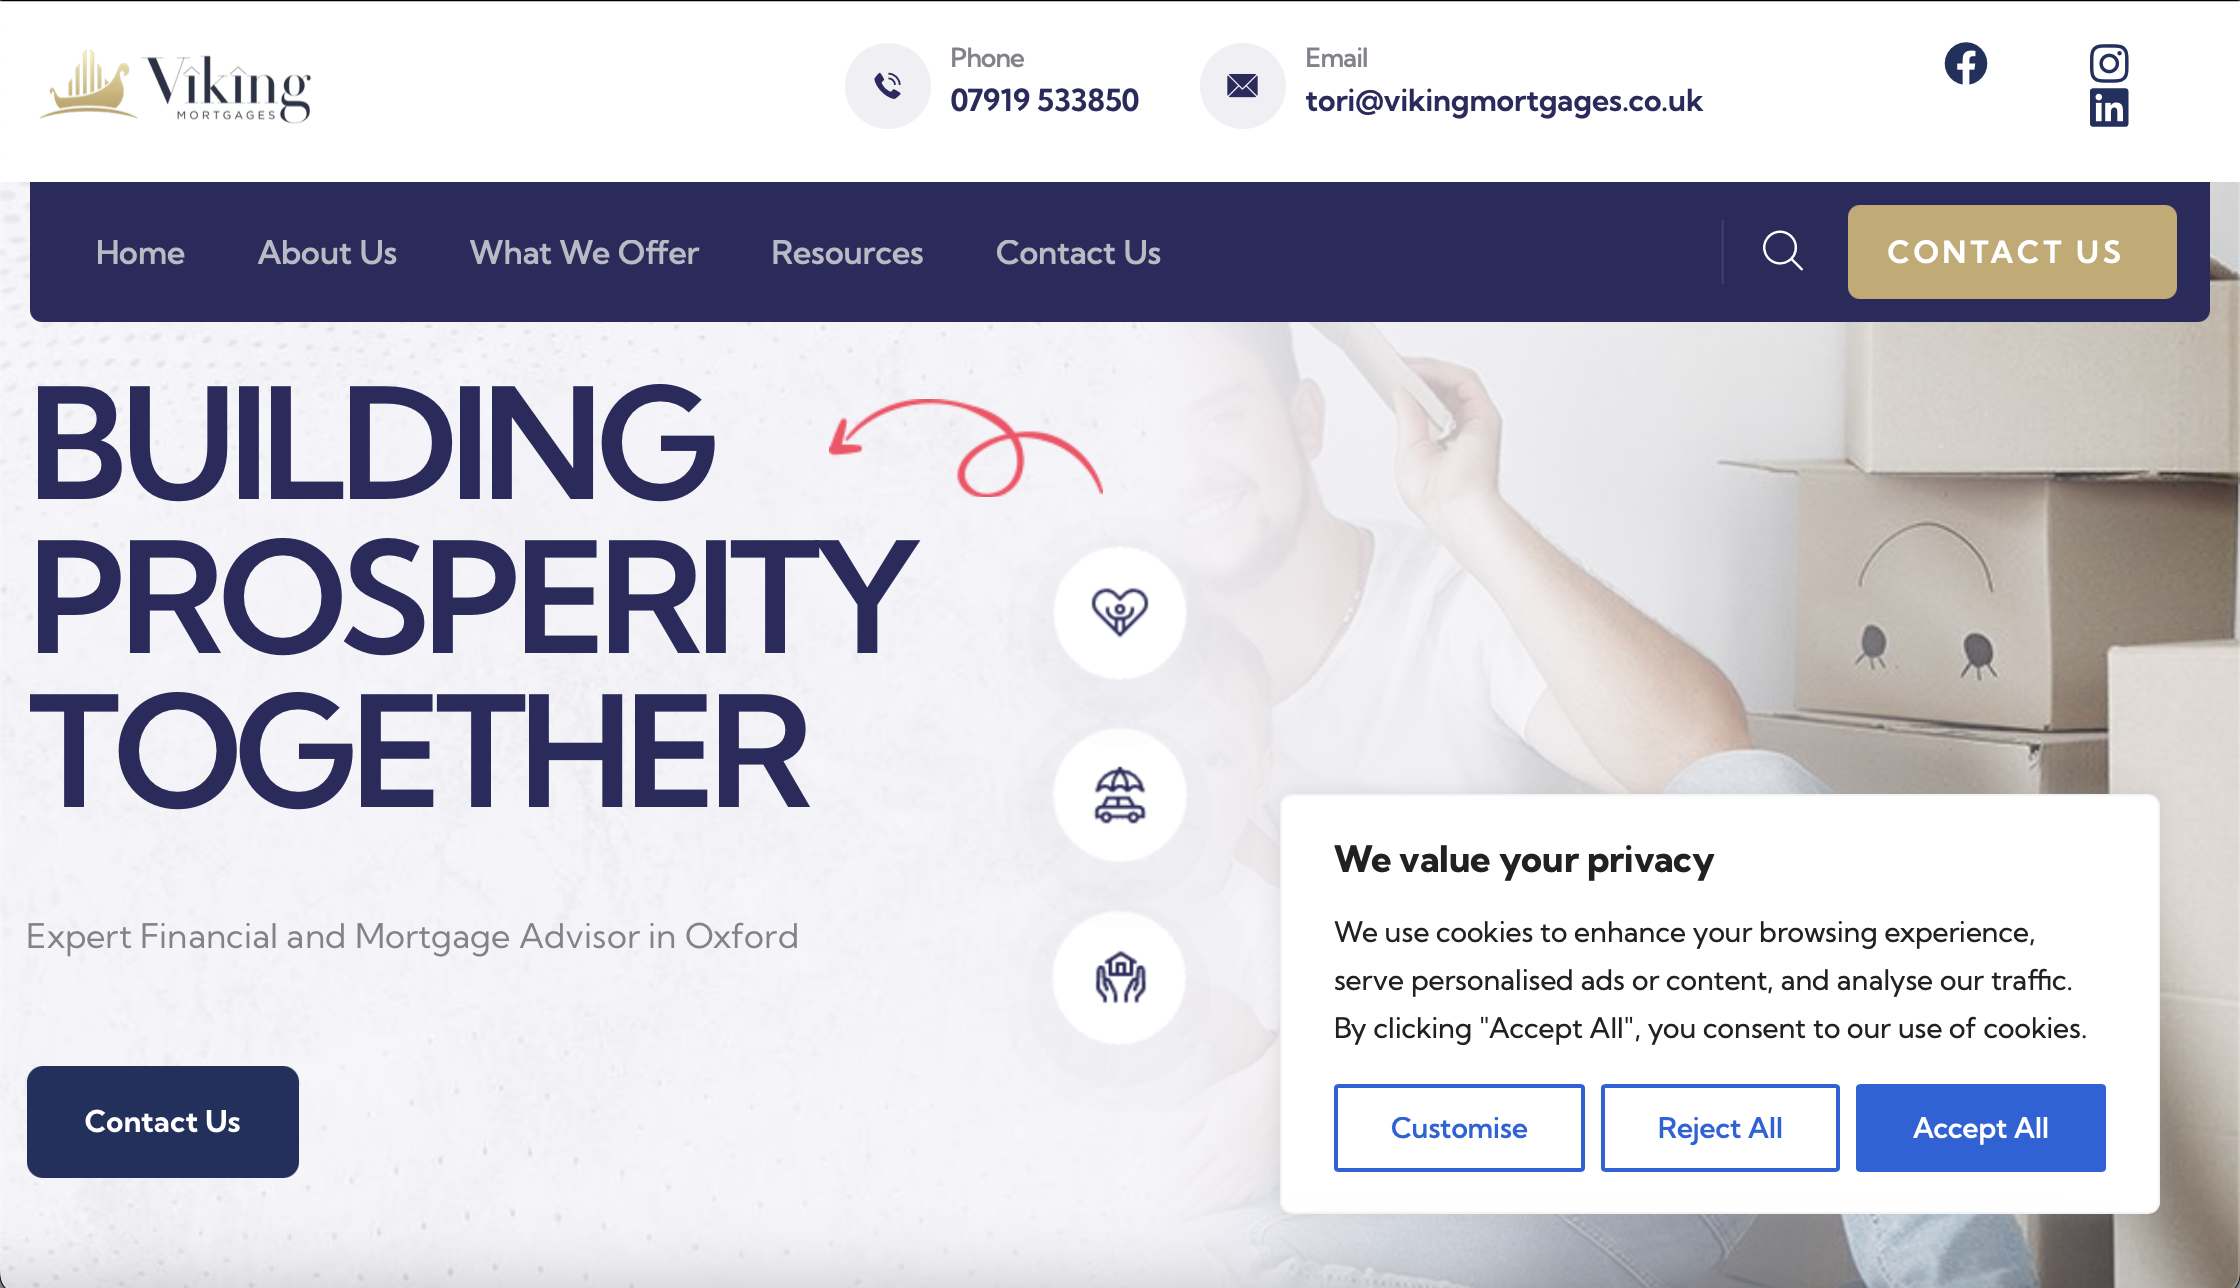Image resolution: width=2240 pixels, height=1288 pixels.
Task: Open the Resources menu item
Action: point(847,253)
